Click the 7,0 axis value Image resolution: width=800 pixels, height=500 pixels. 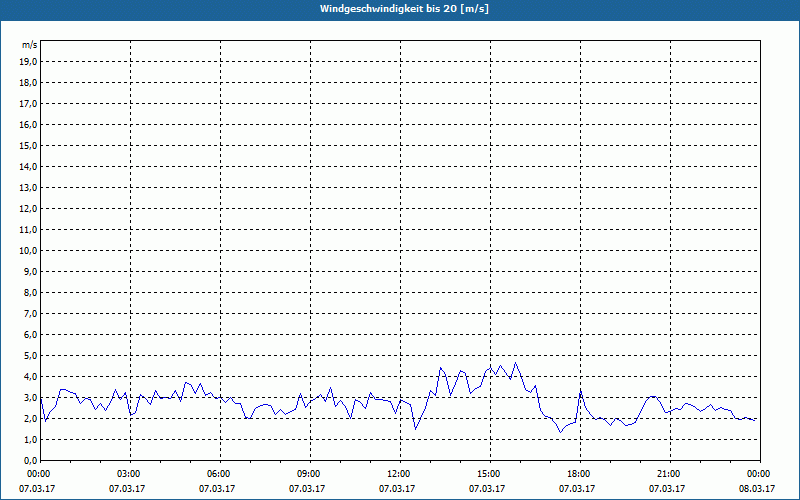coord(30,314)
